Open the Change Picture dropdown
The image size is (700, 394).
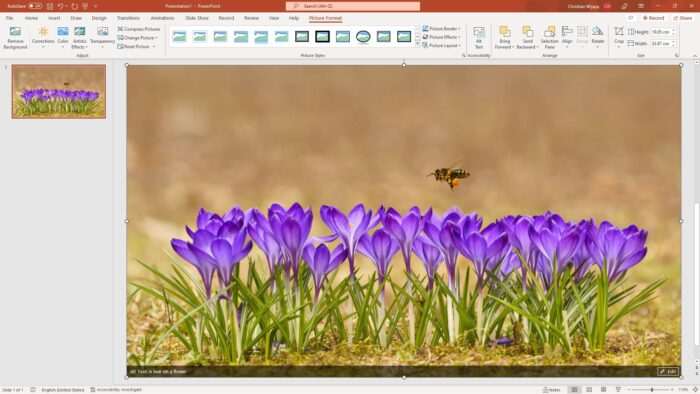pyautogui.click(x=138, y=37)
